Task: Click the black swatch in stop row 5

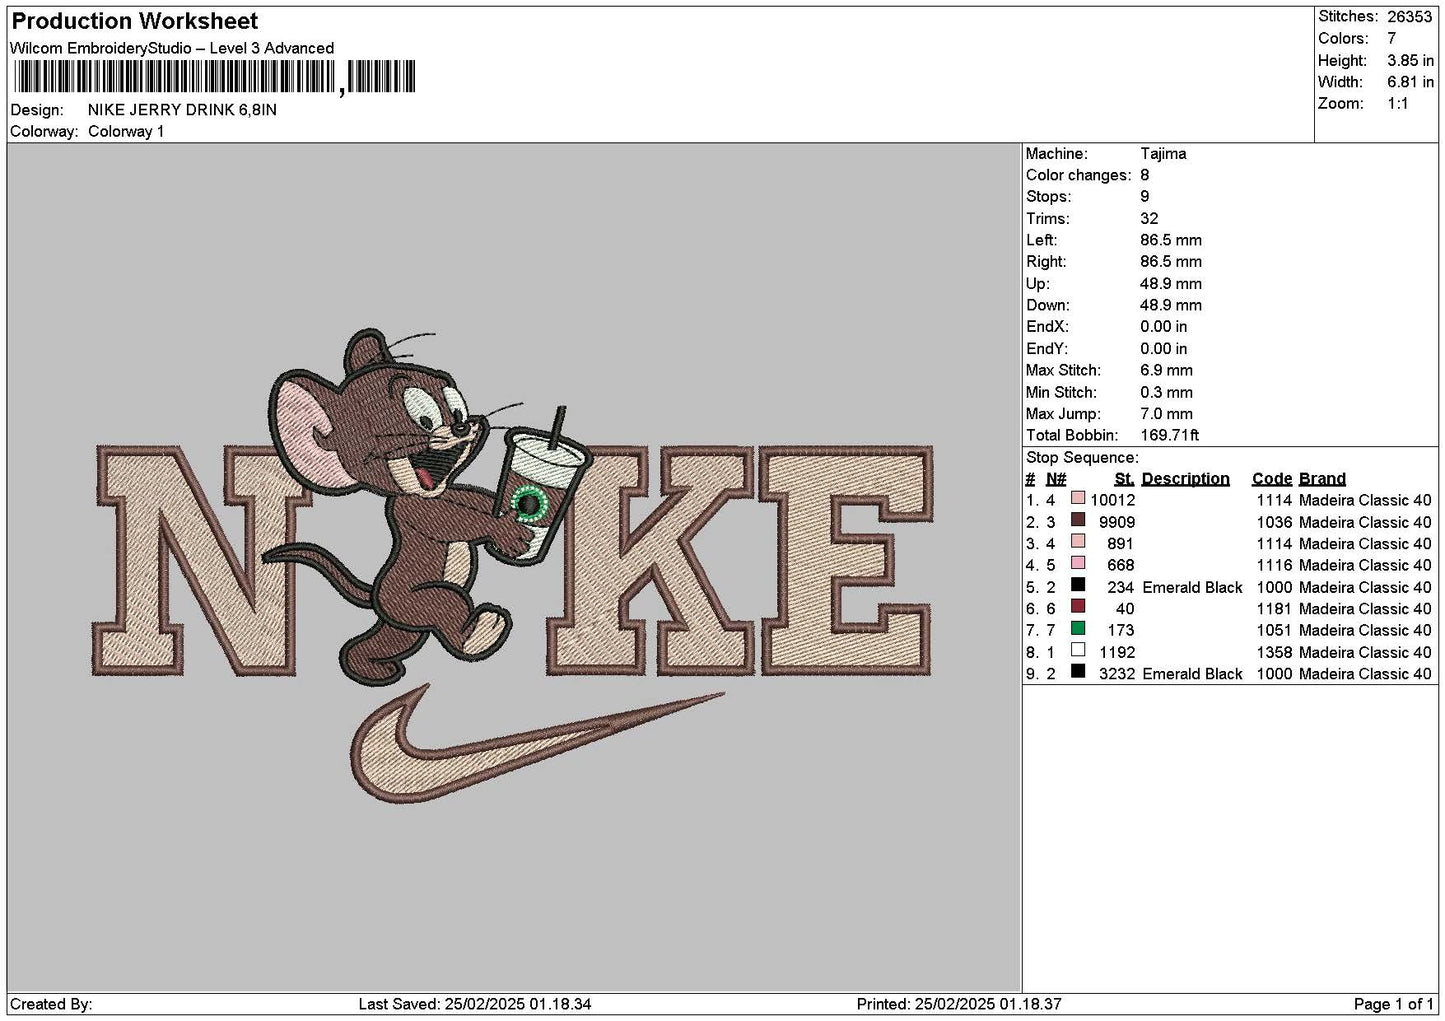Action: click(x=1077, y=585)
